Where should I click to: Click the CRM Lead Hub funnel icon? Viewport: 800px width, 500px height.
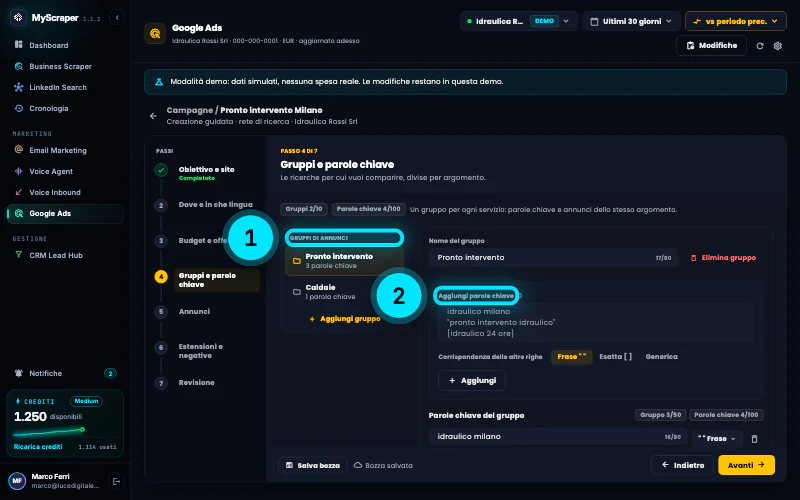point(19,255)
